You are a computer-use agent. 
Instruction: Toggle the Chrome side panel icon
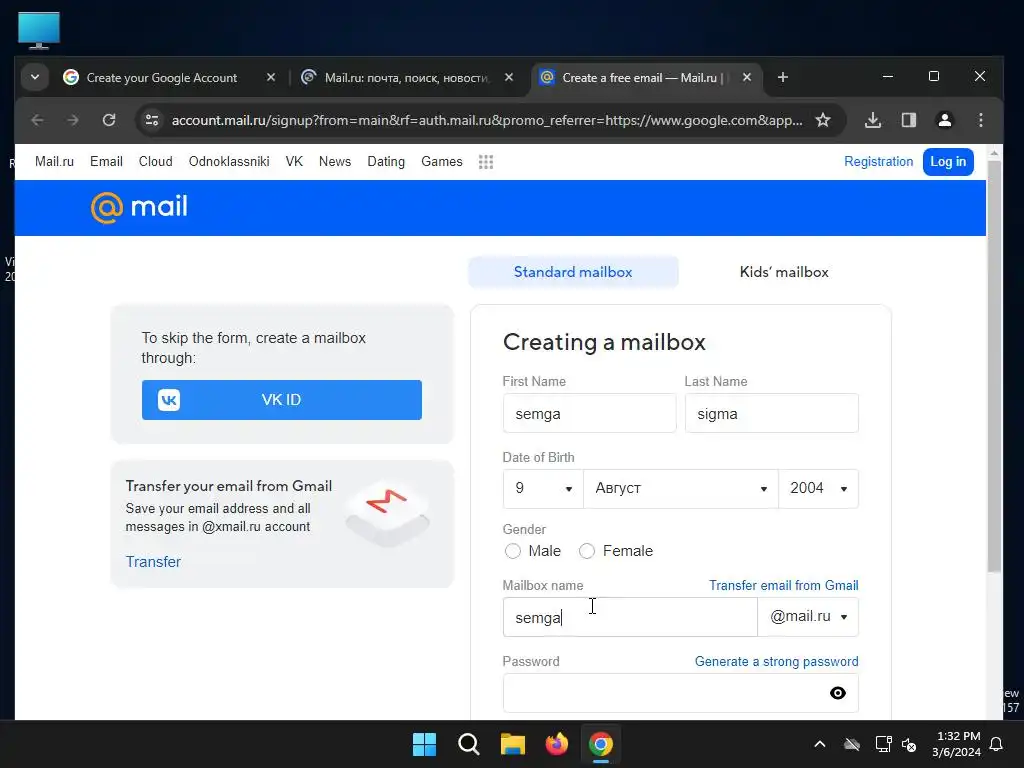click(908, 120)
